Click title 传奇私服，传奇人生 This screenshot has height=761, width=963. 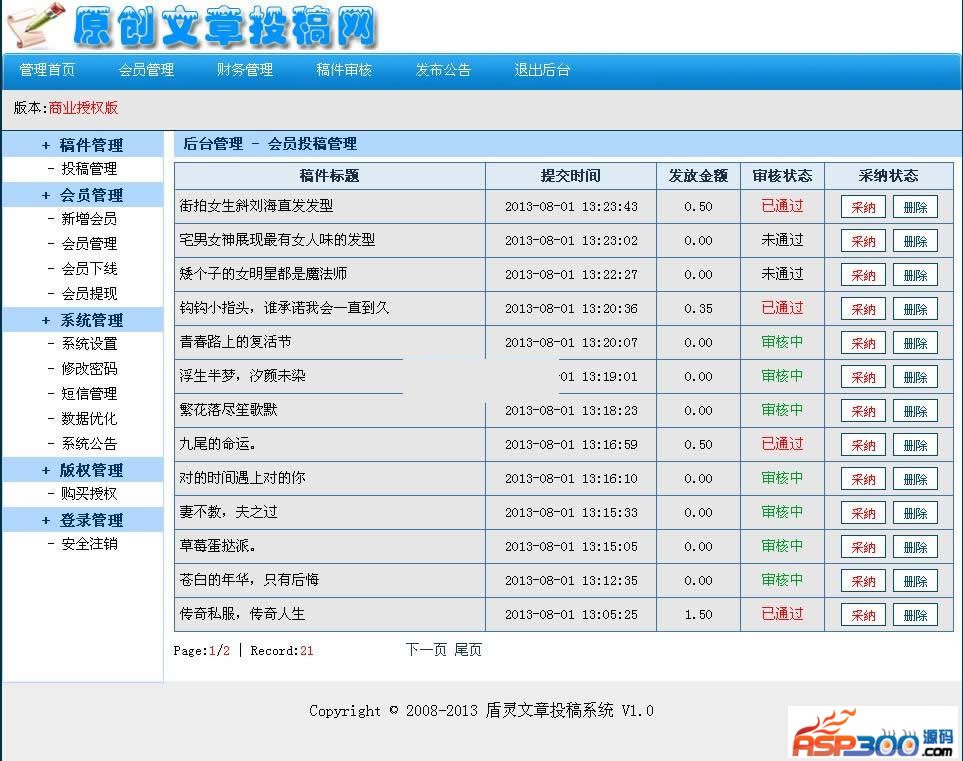pyautogui.click(x=242, y=614)
